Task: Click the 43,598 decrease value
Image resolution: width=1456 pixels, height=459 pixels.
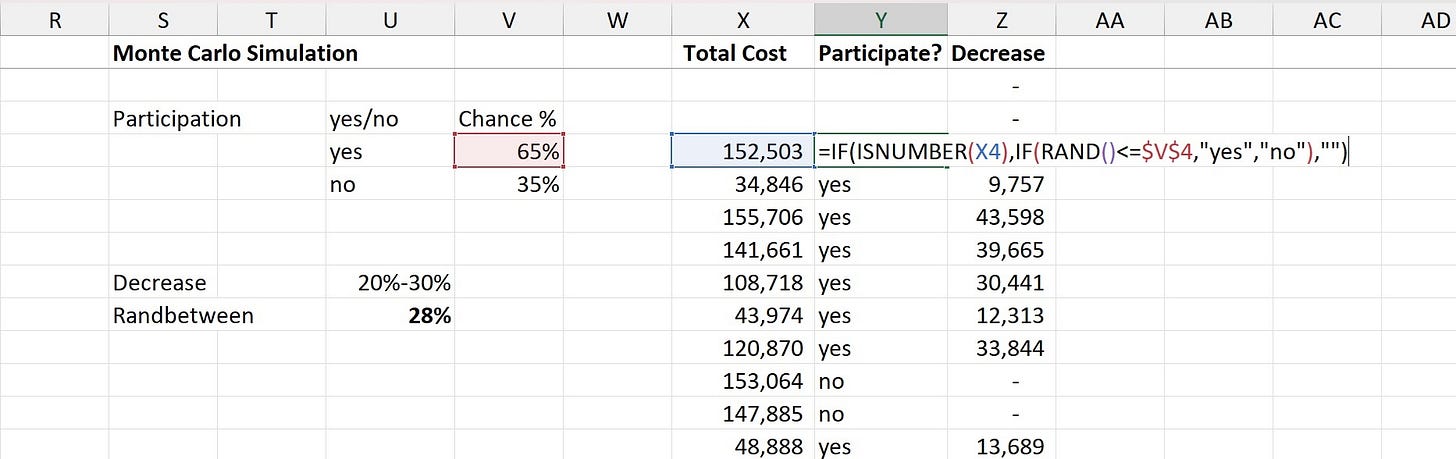Action: 1002,217
